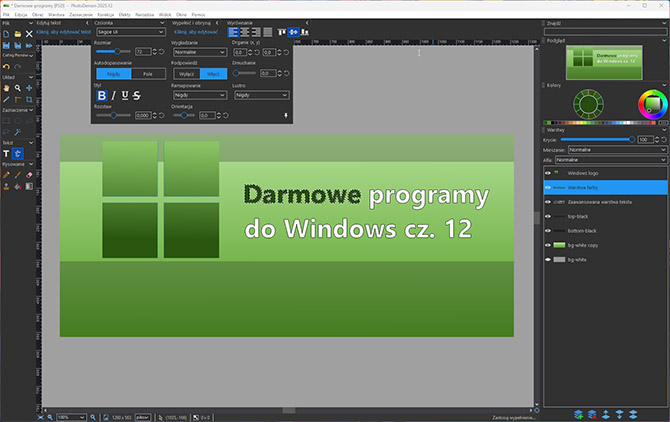Select the Warstwa farby layer
The image size is (670, 422).
[605, 188]
